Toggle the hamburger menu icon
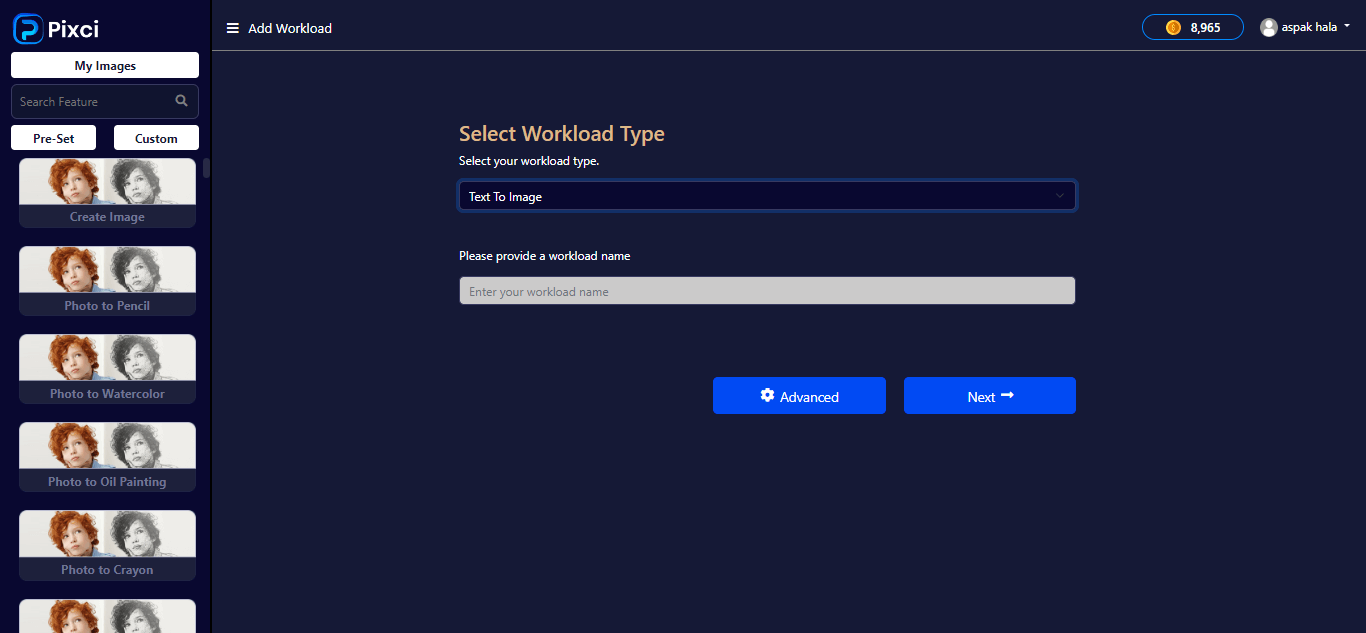 (x=233, y=28)
